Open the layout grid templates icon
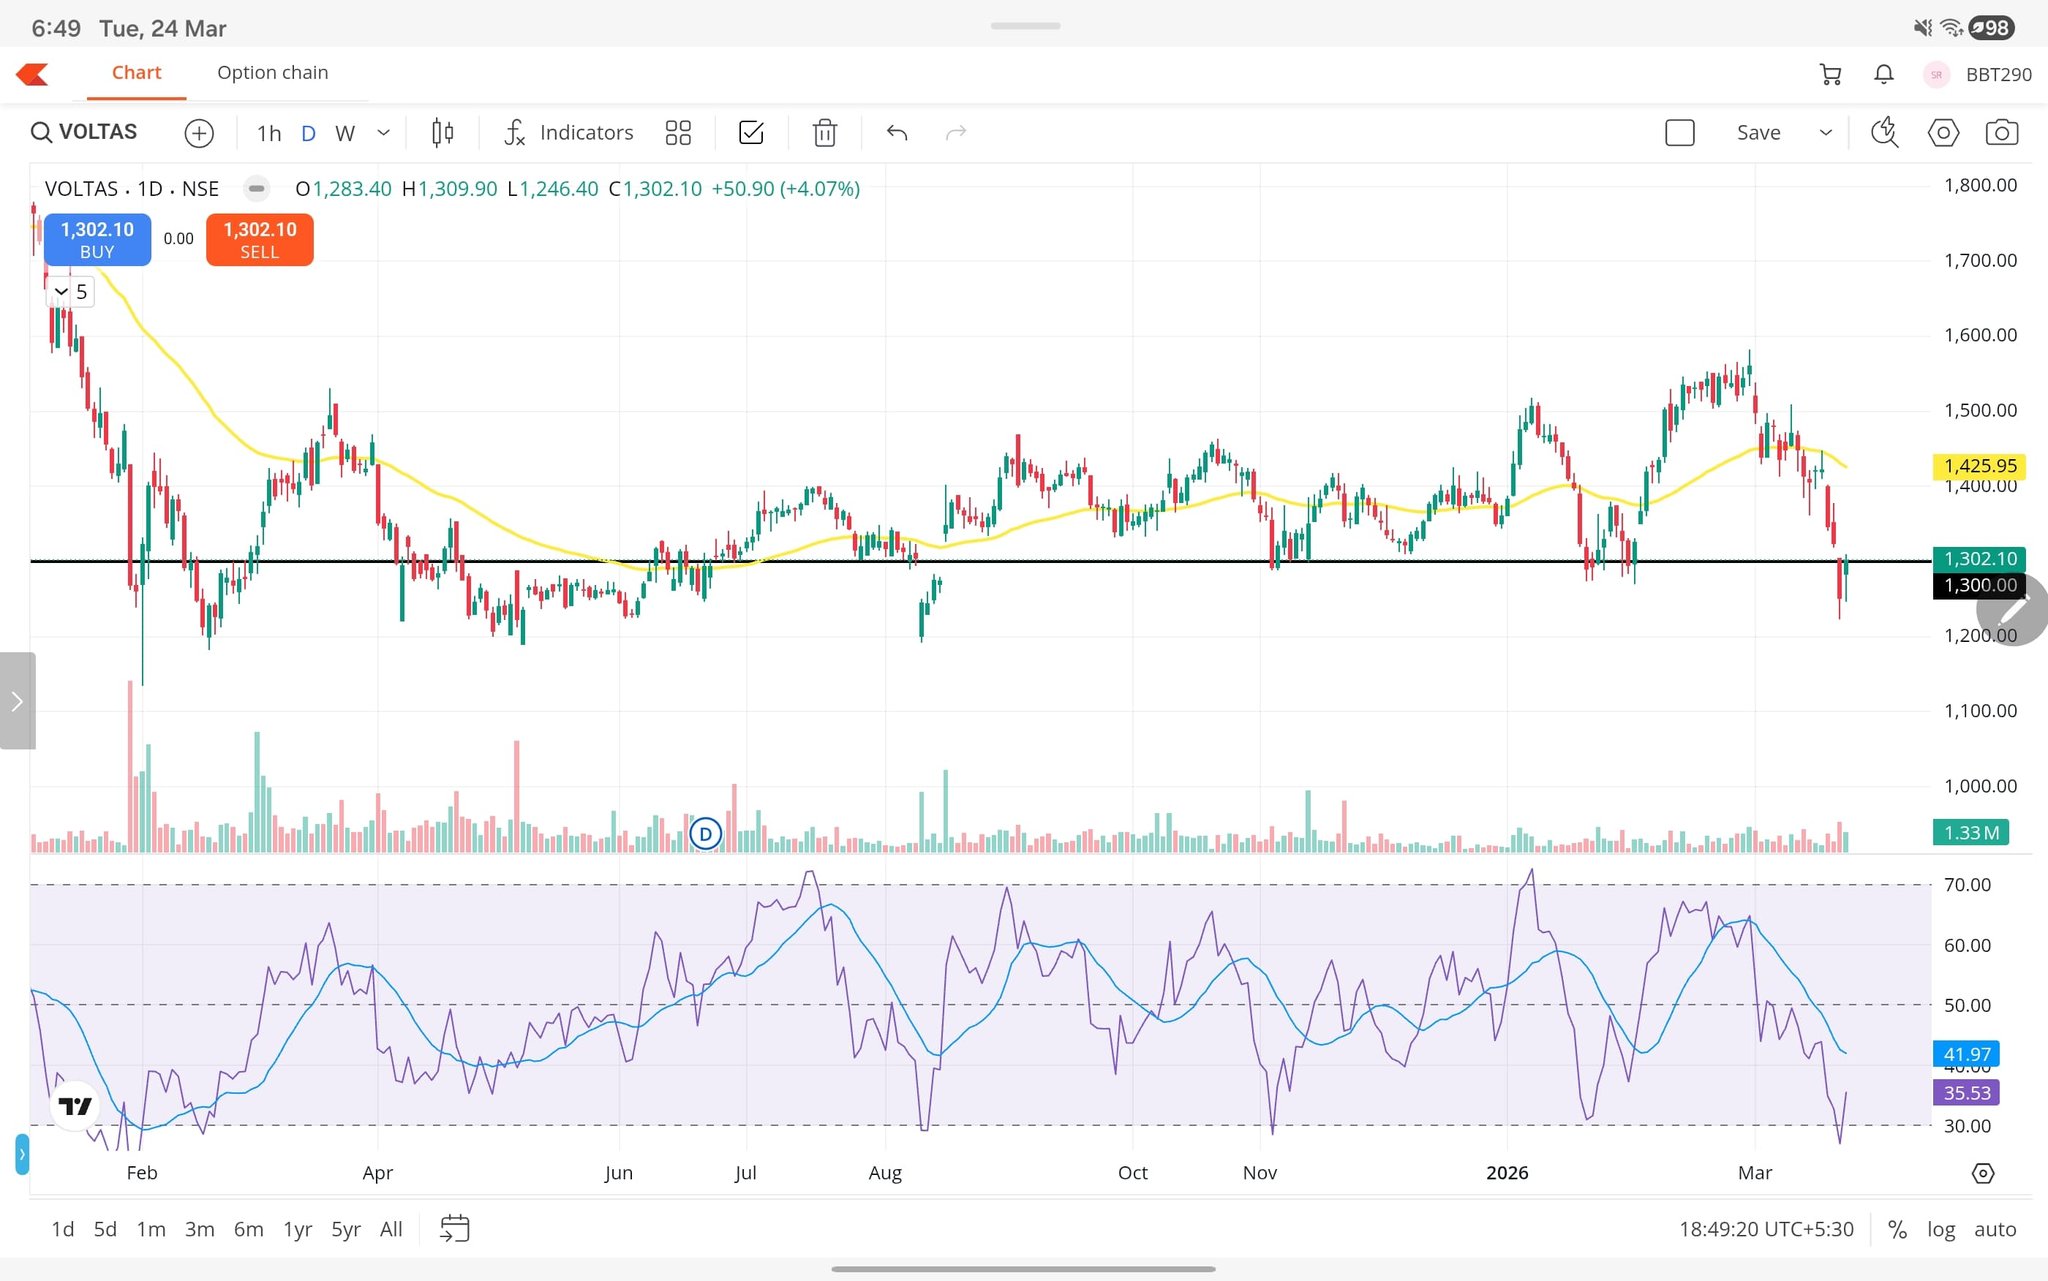This screenshot has width=2048, height=1281. (678, 133)
